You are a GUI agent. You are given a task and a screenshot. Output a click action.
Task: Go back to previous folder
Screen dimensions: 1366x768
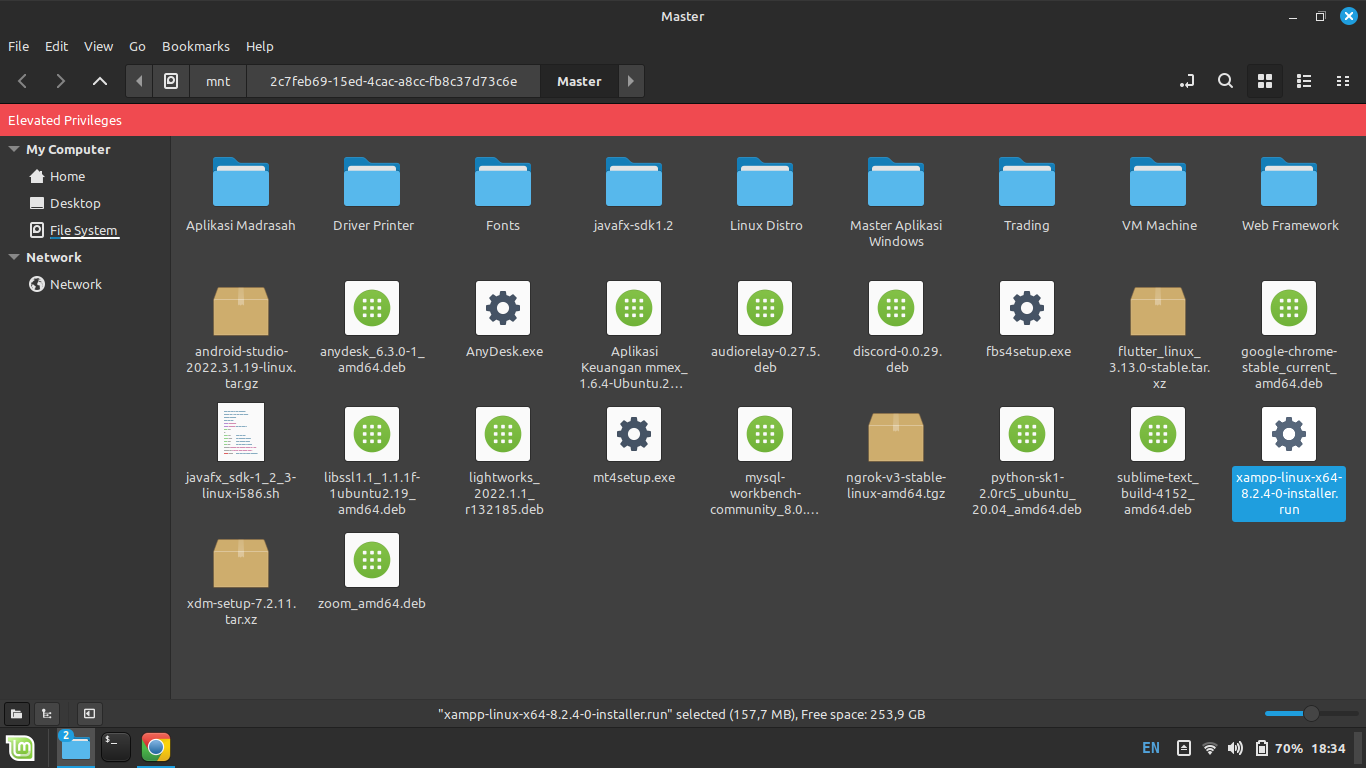[23, 81]
